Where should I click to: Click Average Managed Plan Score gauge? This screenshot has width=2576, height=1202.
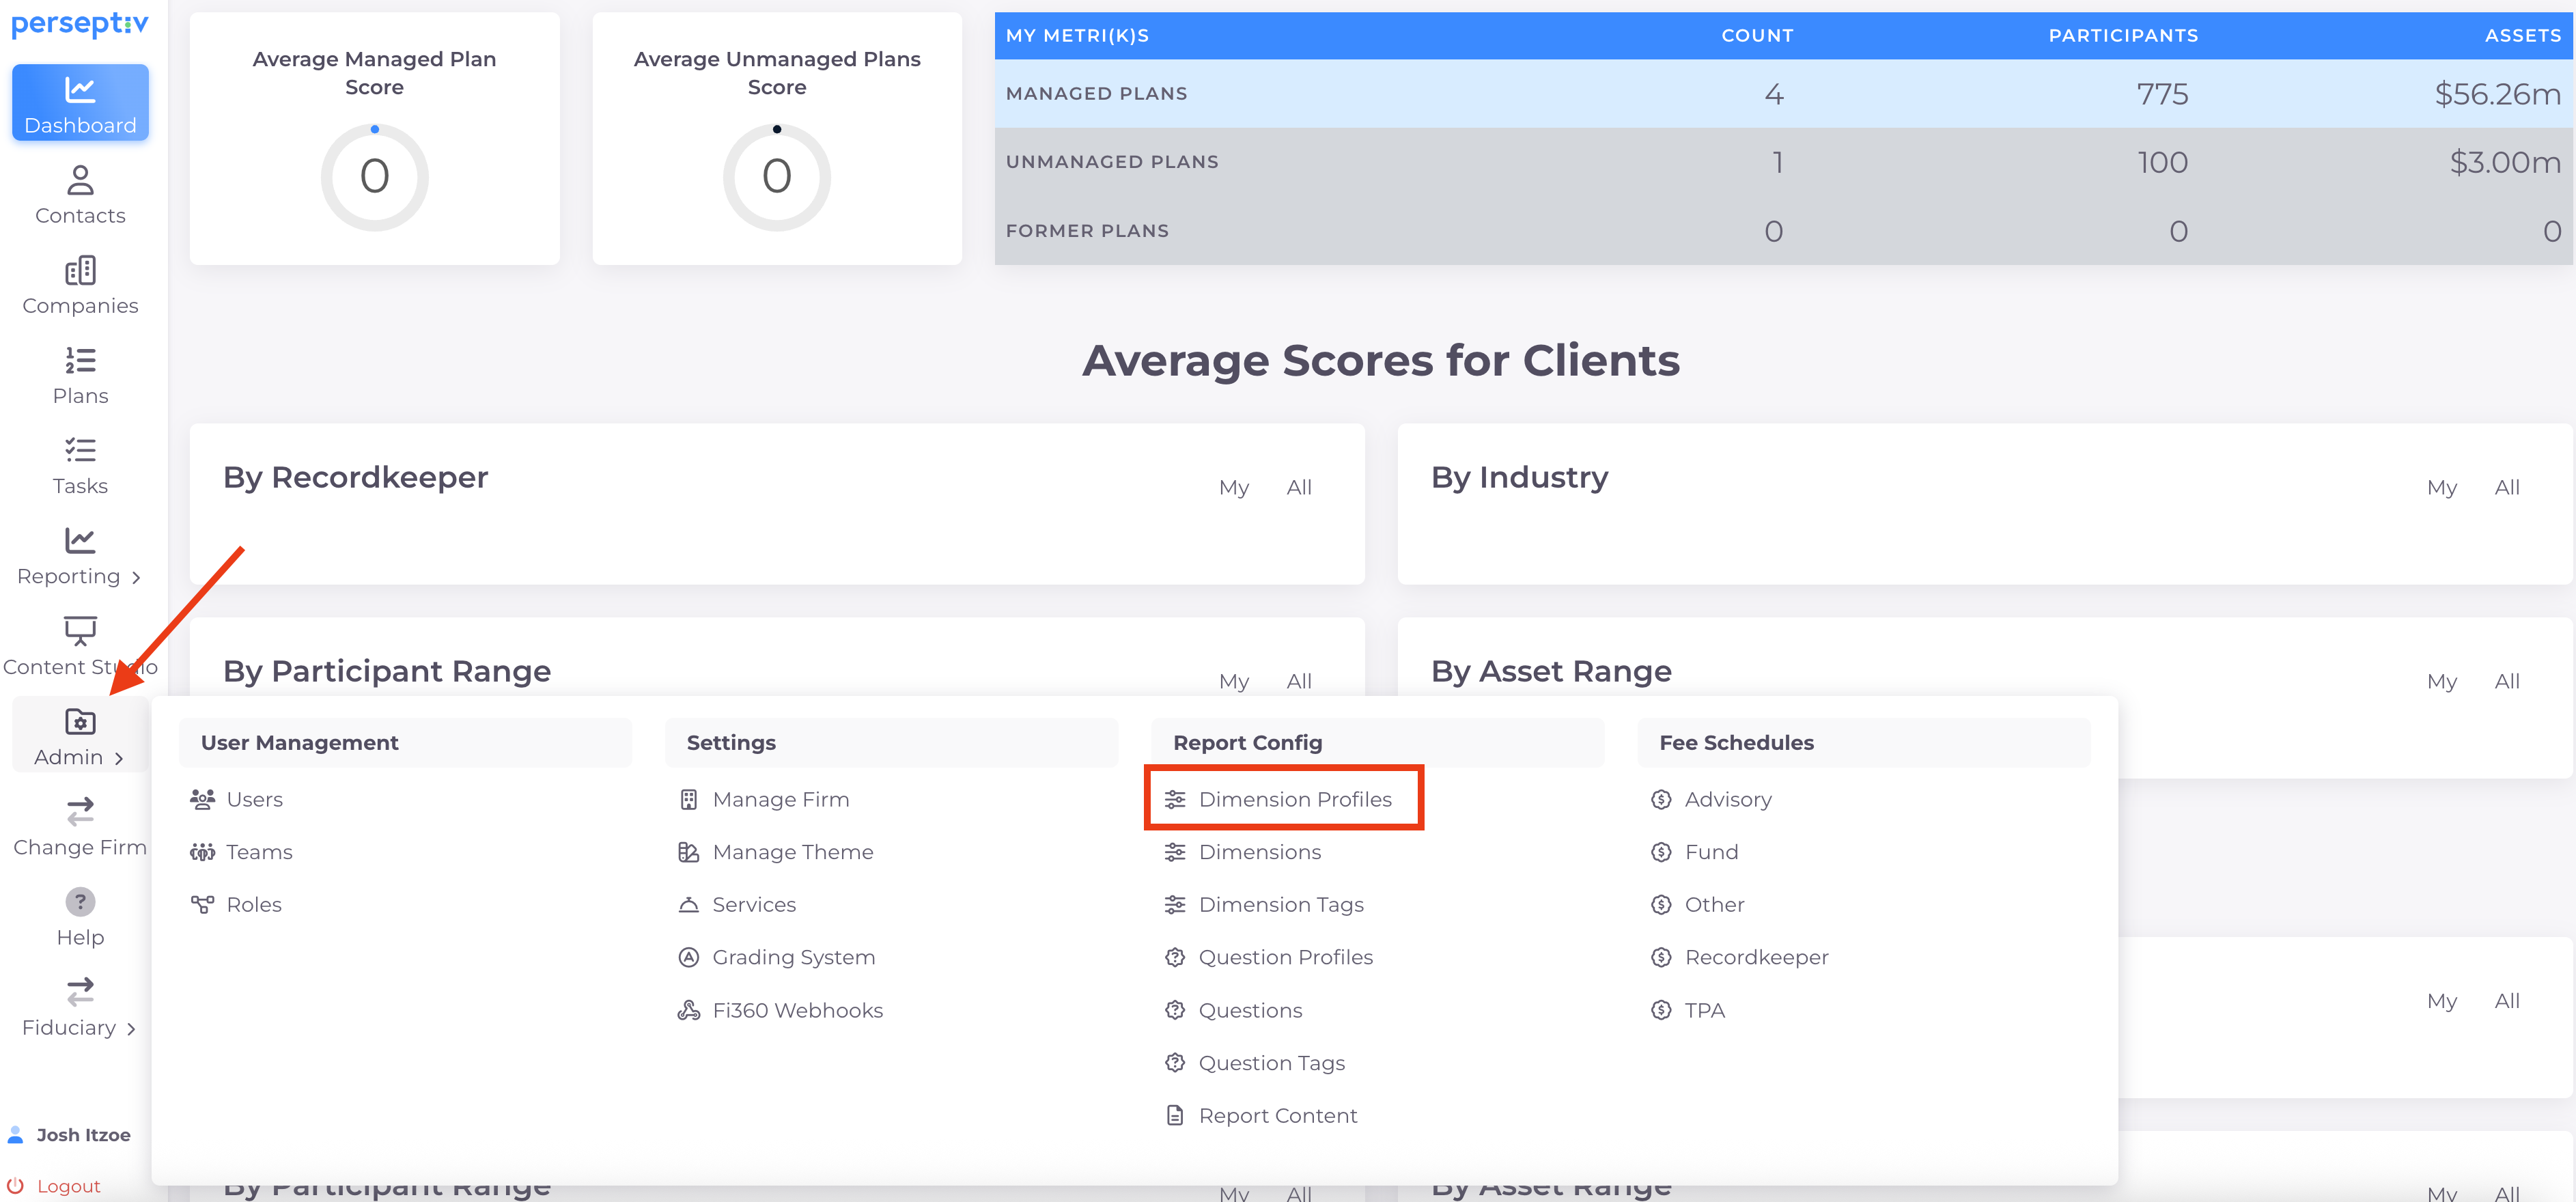[374, 177]
